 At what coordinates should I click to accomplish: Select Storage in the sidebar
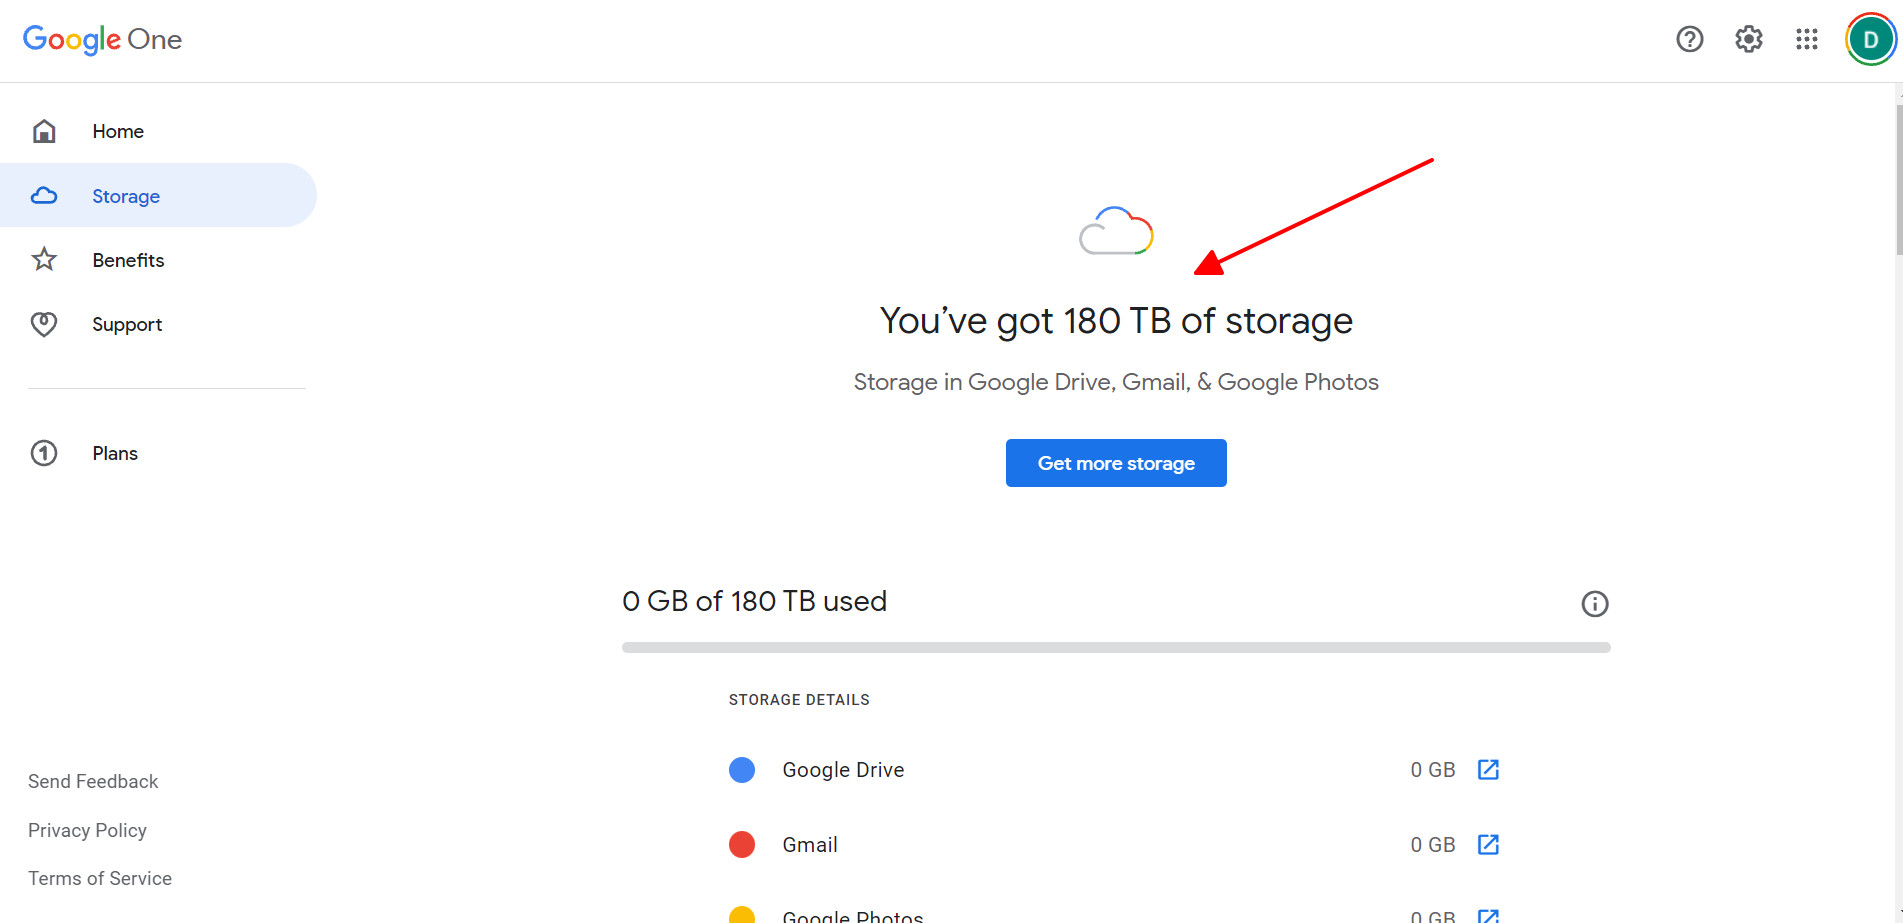click(x=158, y=195)
